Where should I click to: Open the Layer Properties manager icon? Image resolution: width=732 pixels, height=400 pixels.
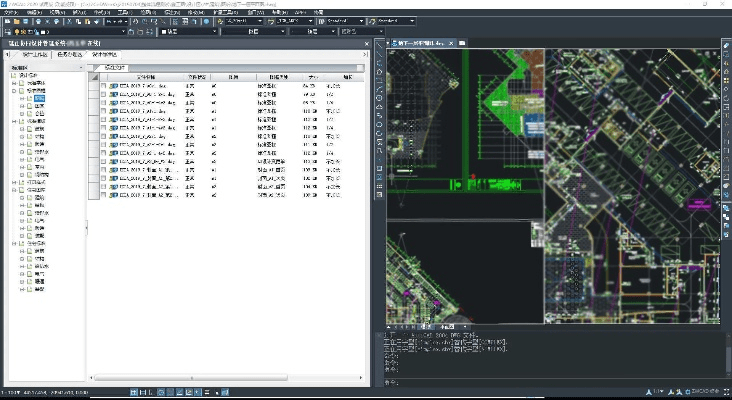[8, 32]
